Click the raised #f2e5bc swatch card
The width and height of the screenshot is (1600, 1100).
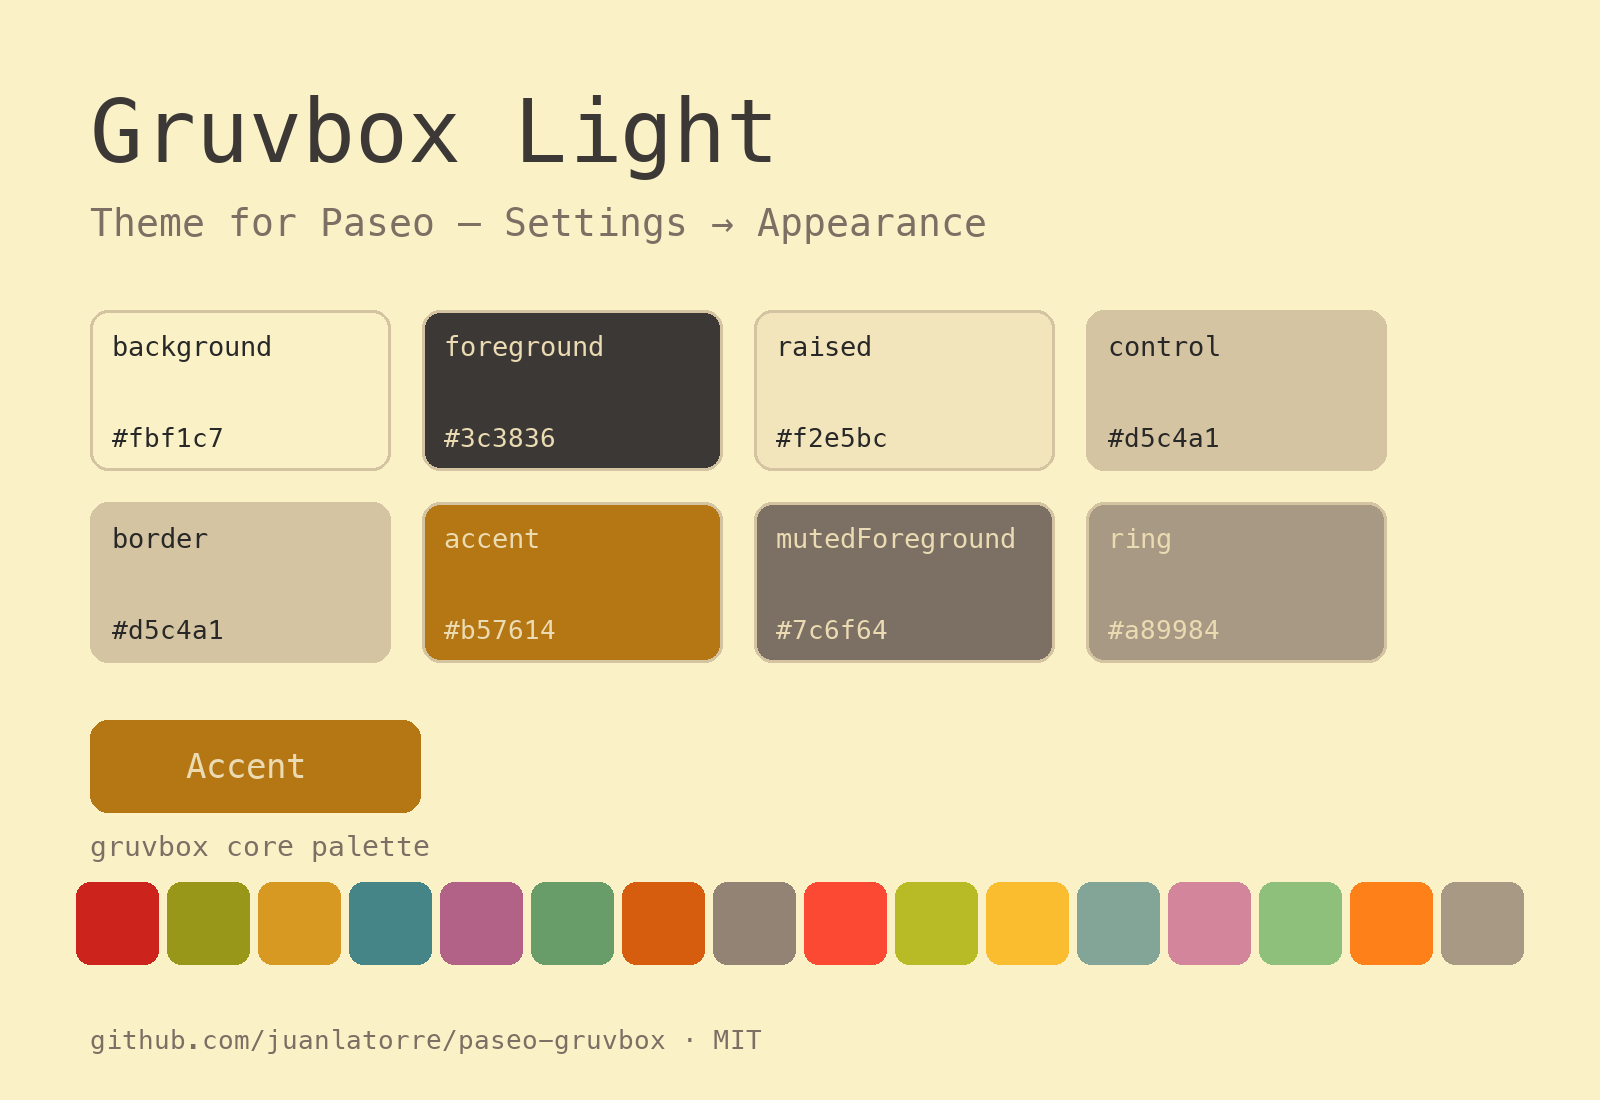click(904, 390)
